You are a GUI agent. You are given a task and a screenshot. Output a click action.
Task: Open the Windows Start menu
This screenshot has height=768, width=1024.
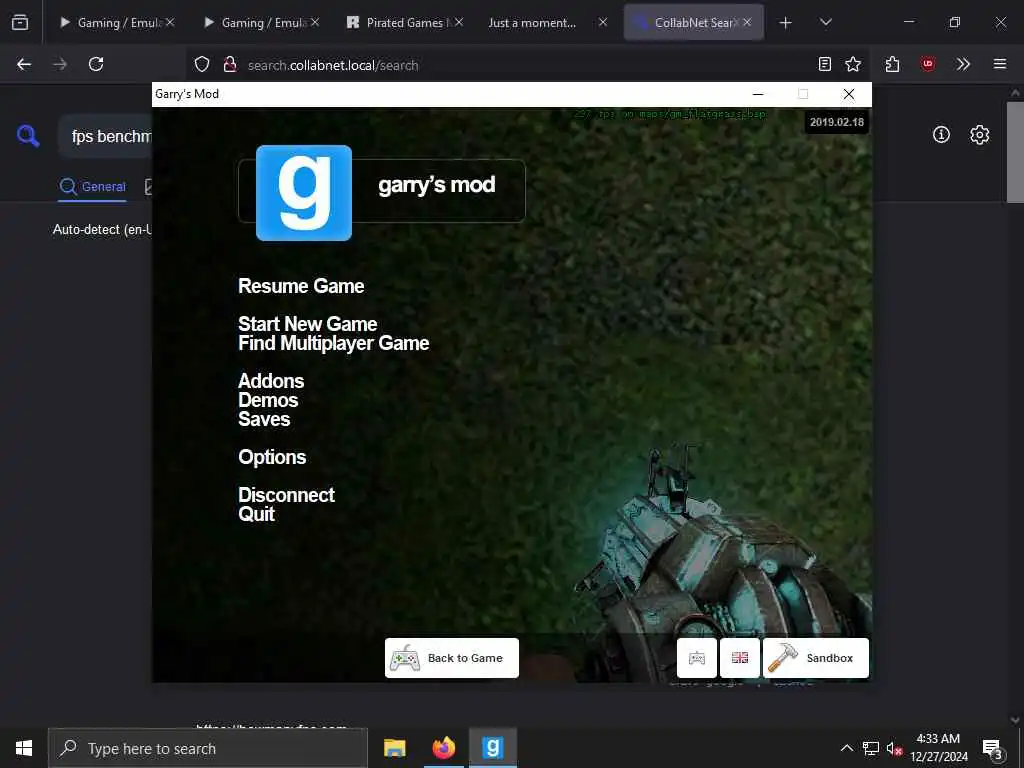pos(24,748)
